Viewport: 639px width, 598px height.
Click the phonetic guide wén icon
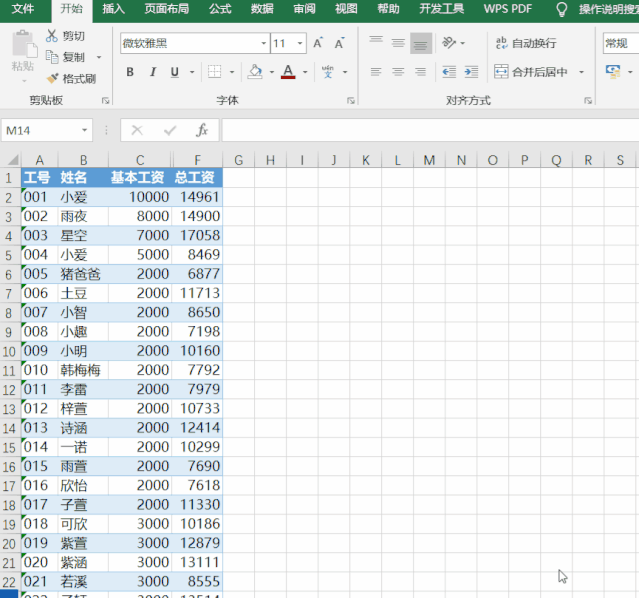pyautogui.click(x=328, y=72)
